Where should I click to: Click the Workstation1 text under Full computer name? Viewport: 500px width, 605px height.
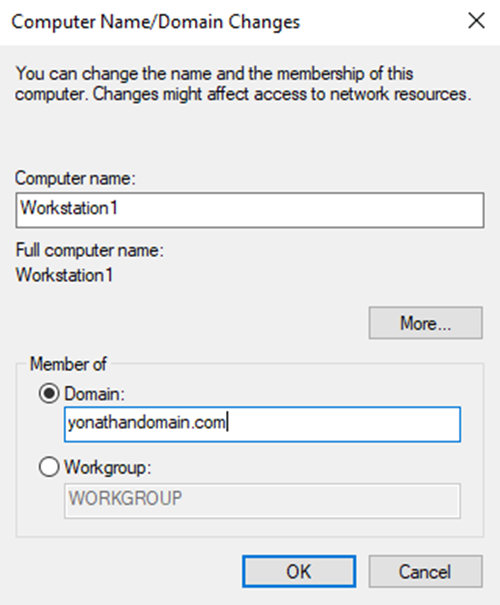[x=64, y=275]
